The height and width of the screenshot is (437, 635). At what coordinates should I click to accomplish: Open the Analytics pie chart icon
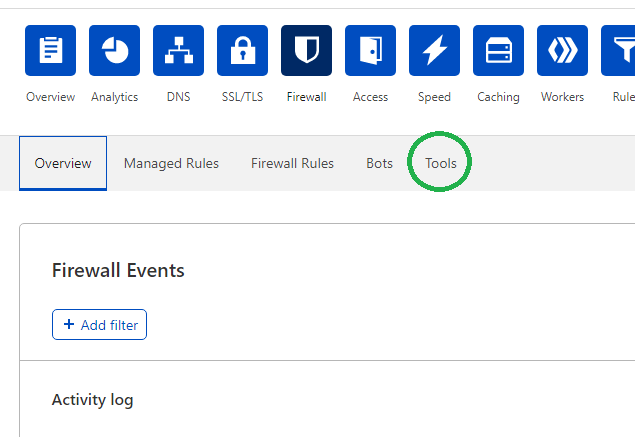coord(114,51)
